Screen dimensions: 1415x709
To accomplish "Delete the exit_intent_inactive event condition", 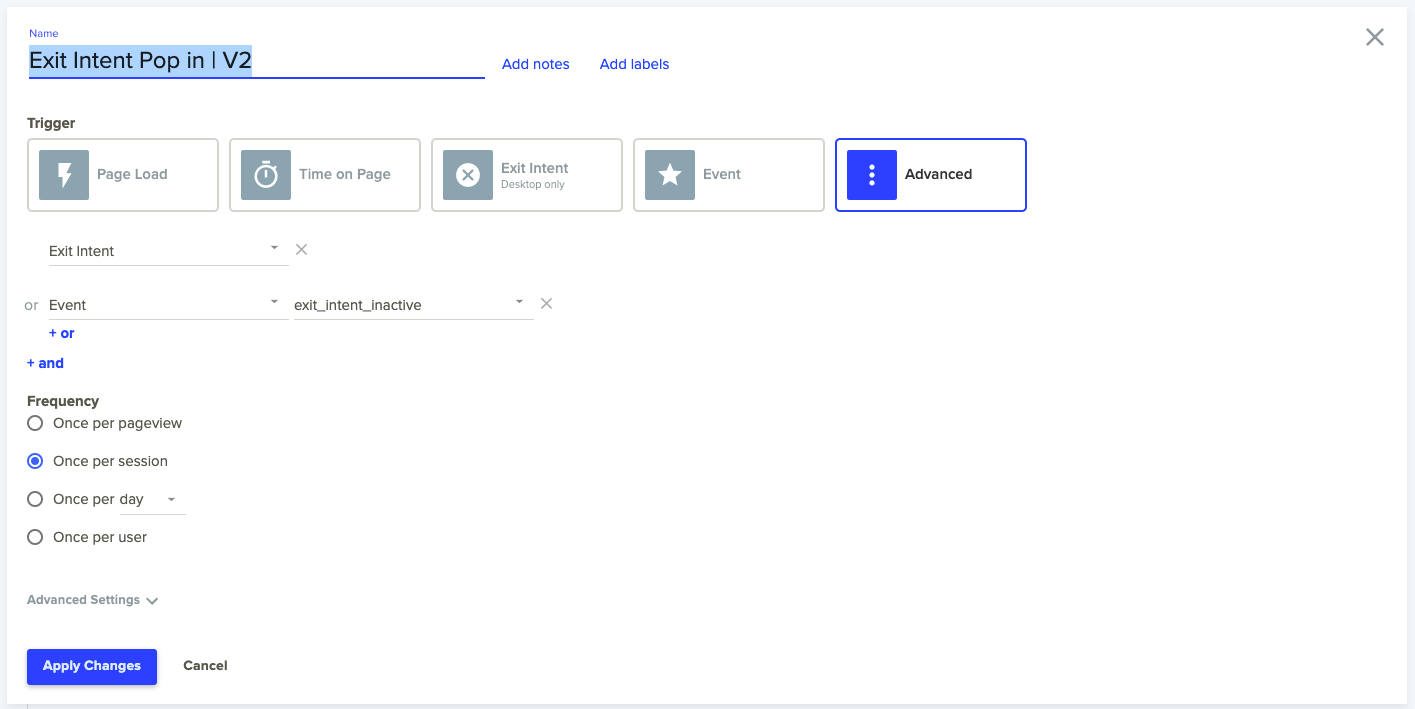I will pos(546,303).
